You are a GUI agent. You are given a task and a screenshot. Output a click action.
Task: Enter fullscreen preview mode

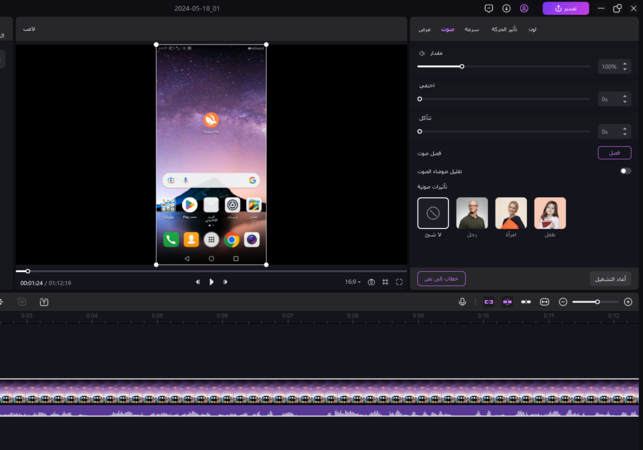click(x=399, y=282)
